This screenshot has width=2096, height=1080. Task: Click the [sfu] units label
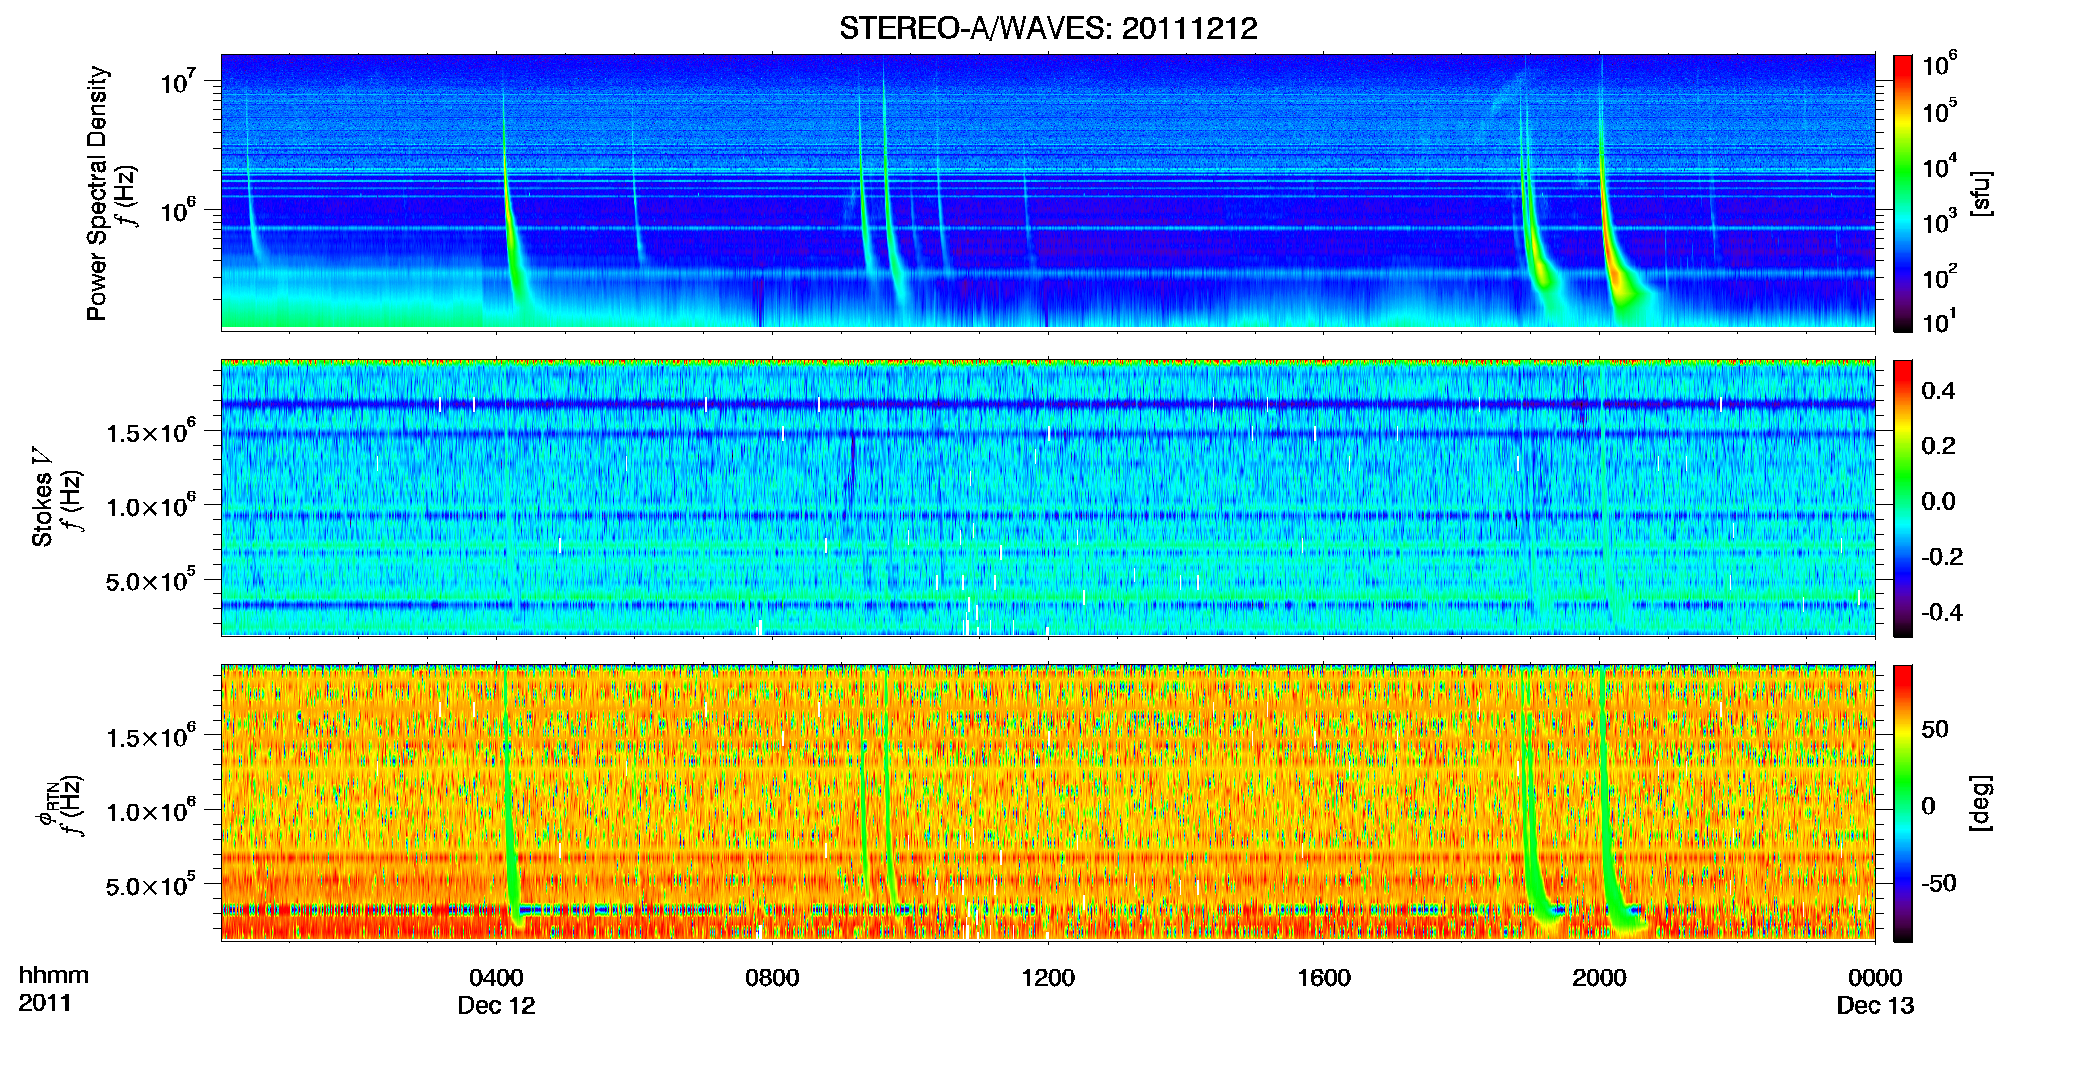pyautogui.click(x=1981, y=193)
